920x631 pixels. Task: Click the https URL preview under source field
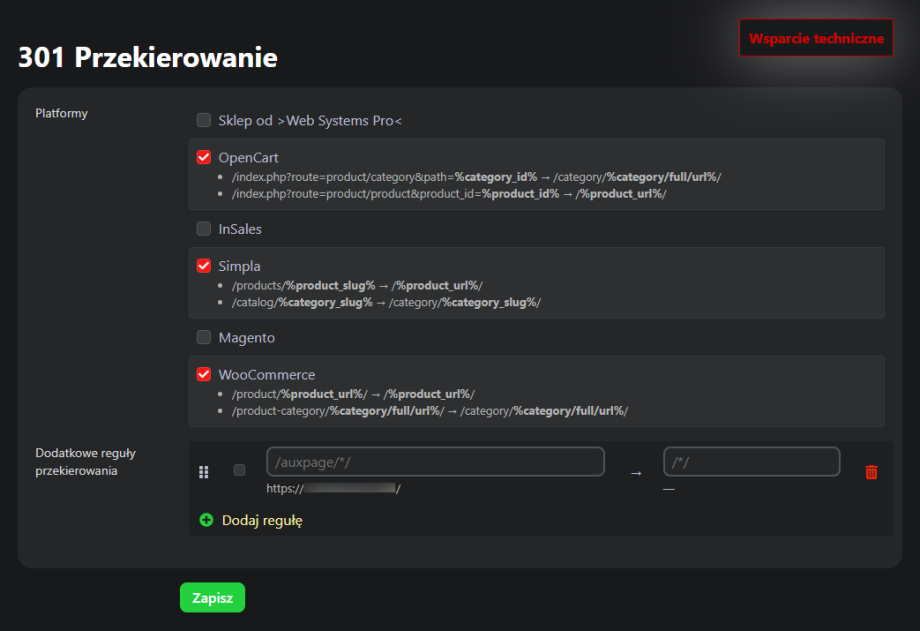click(333, 489)
